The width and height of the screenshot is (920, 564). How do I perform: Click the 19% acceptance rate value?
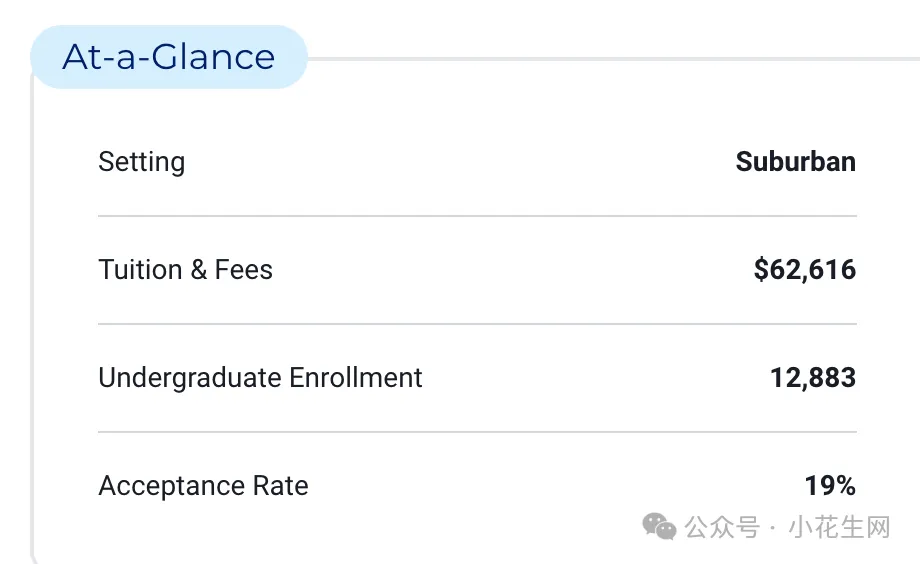point(830,486)
